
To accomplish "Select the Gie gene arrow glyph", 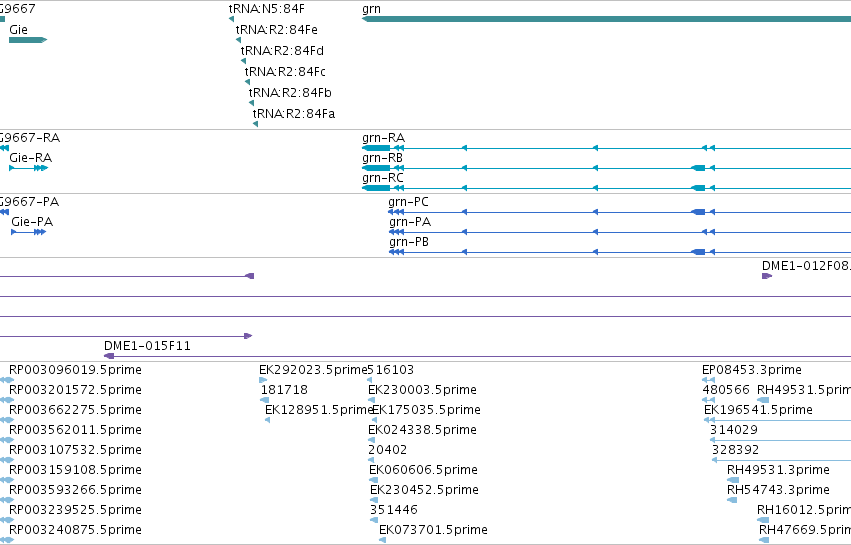I will pos(28,40).
